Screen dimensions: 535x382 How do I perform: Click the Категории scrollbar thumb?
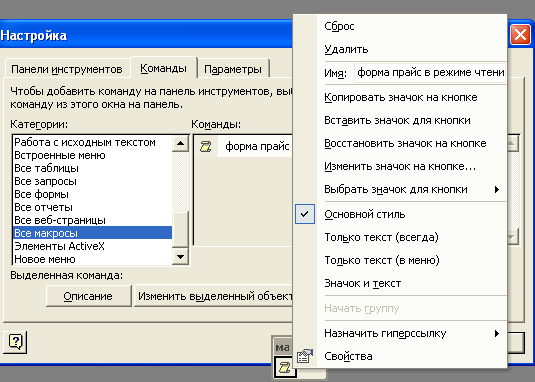click(x=180, y=229)
